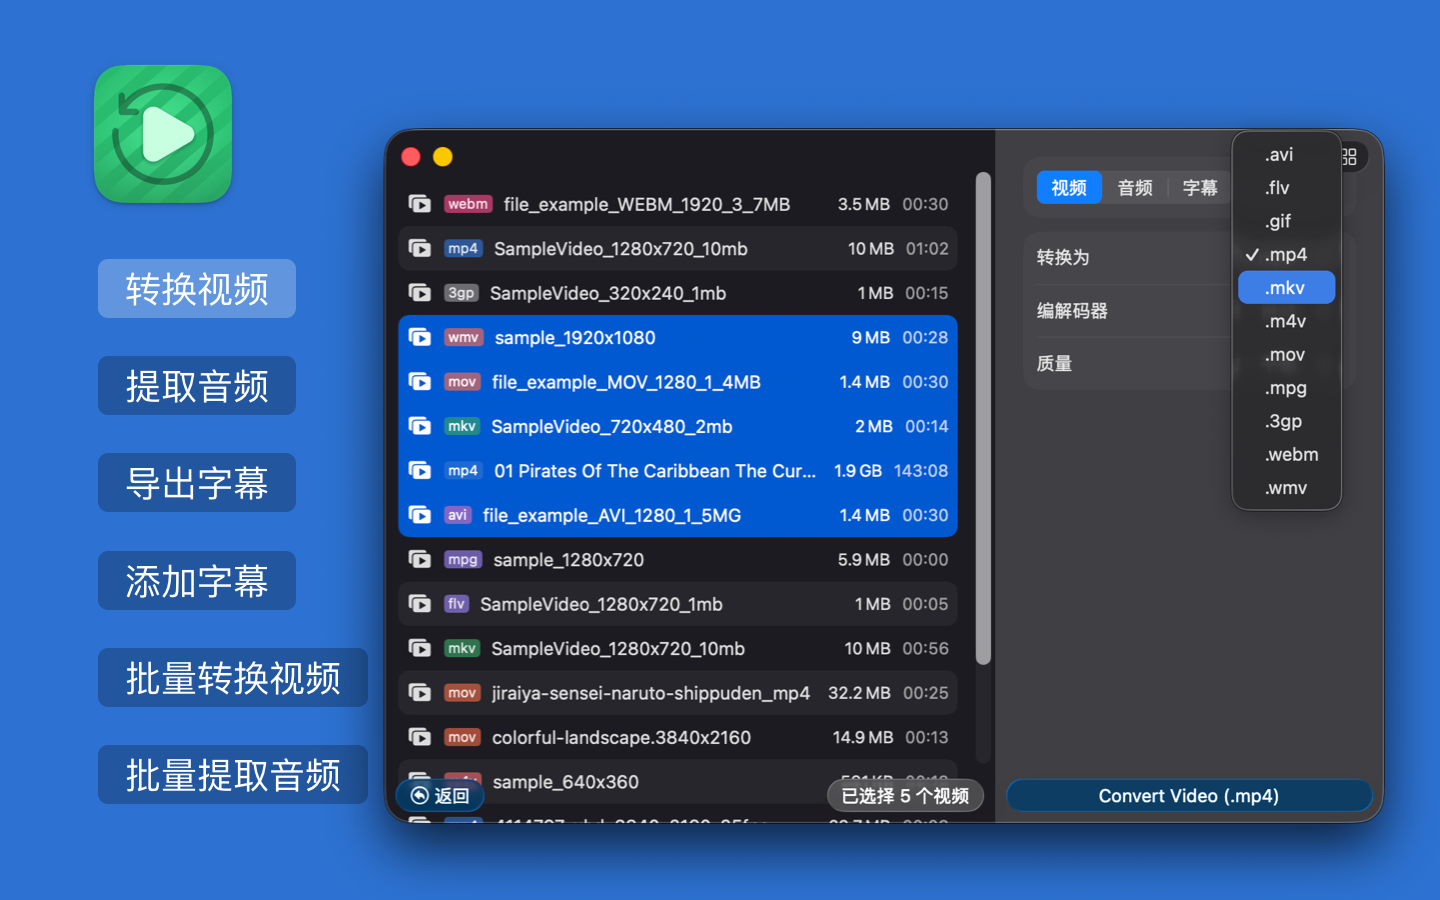The image size is (1440, 900).
Task: Click the video icon beside colorful-landscape.3840x2160
Action: pos(420,738)
